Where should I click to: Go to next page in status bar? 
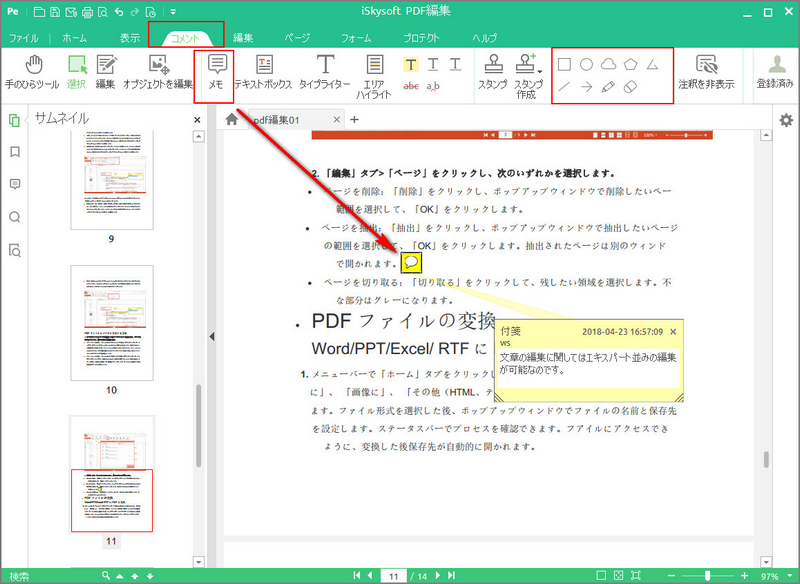point(438,575)
